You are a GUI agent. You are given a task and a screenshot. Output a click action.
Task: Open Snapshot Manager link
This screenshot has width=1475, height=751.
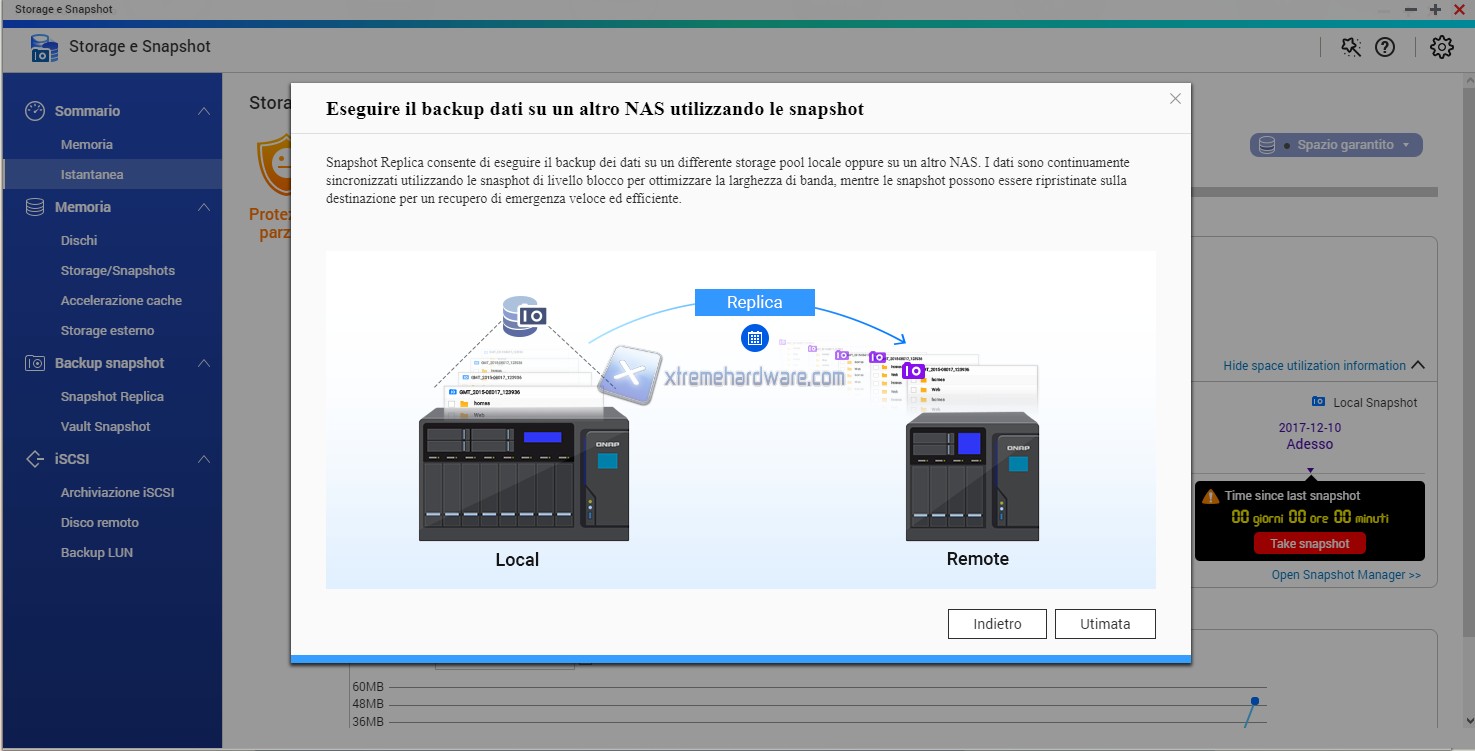(x=1345, y=575)
